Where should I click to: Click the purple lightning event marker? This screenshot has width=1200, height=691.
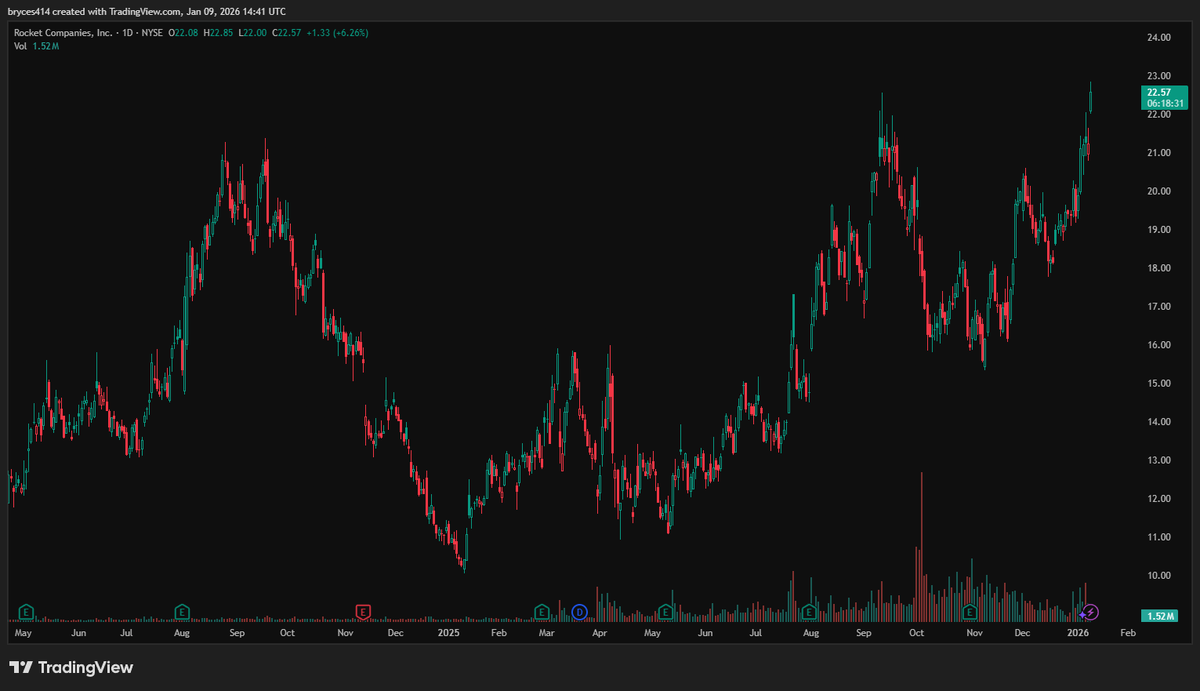point(1092,611)
